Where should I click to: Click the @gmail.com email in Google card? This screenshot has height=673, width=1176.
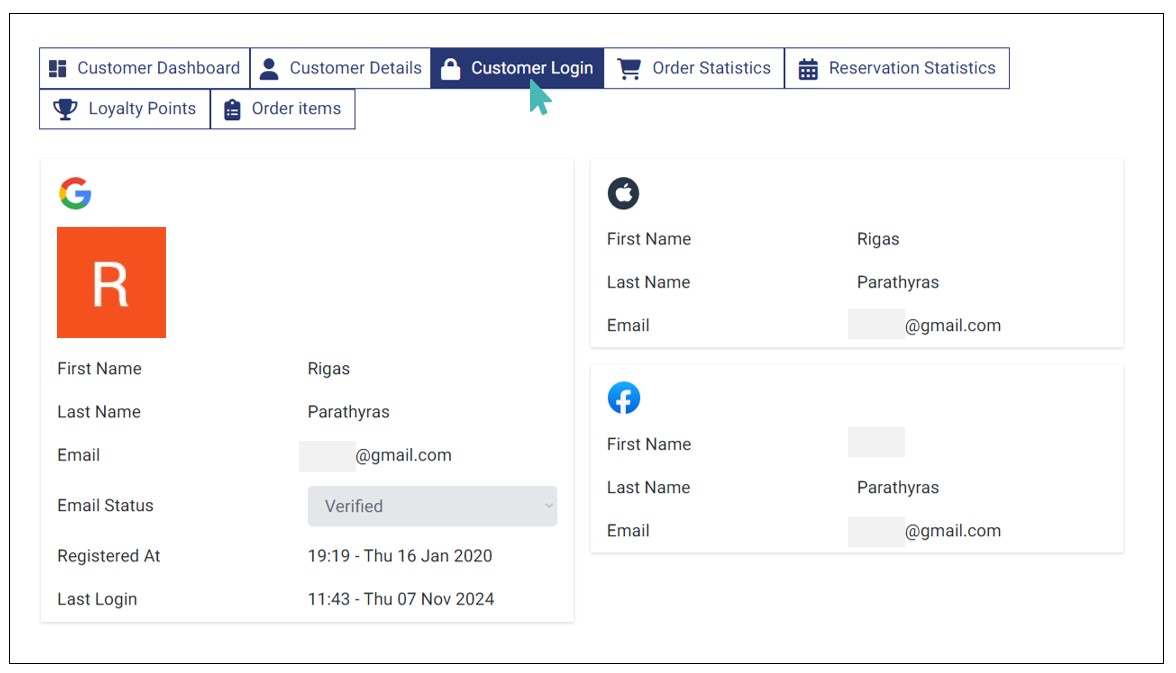click(404, 455)
